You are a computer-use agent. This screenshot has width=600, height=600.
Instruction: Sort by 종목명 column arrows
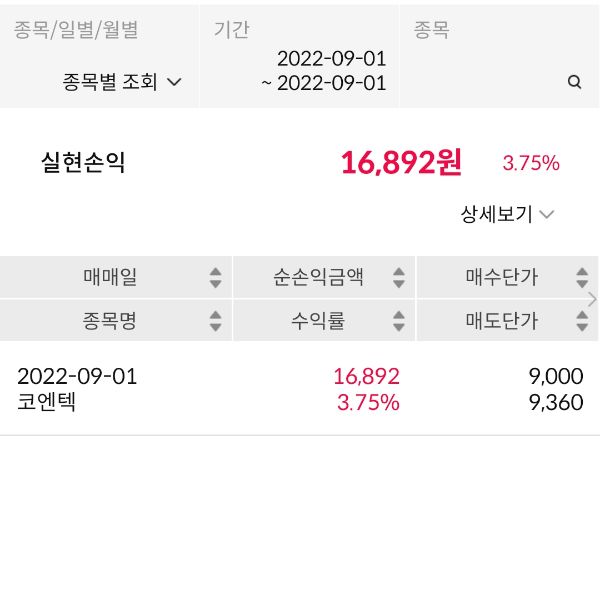pyautogui.click(x=215, y=321)
